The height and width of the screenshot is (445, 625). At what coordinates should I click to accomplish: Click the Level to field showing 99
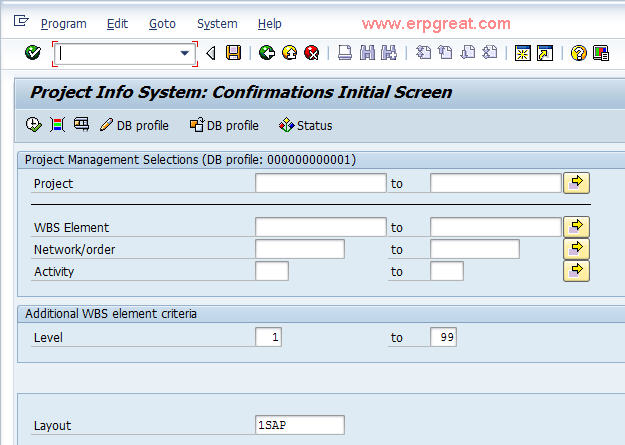(x=443, y=337)
